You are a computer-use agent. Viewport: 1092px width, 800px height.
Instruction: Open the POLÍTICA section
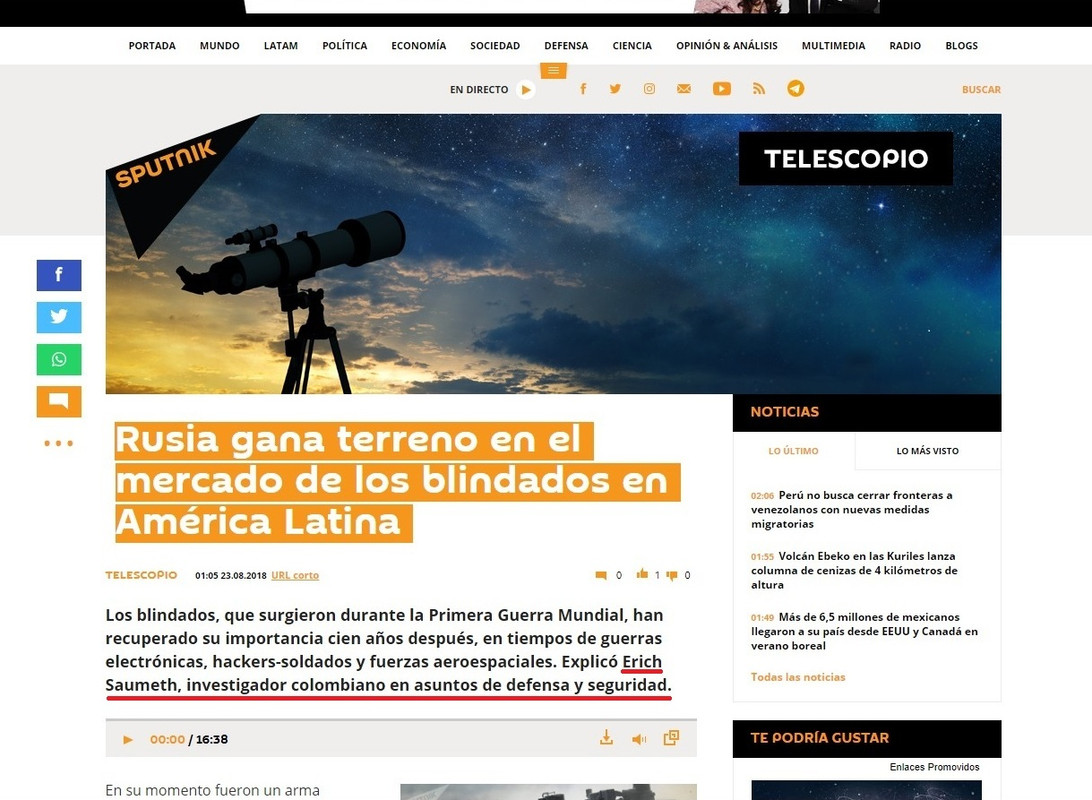pyautogui.click(x=345, y=45)
